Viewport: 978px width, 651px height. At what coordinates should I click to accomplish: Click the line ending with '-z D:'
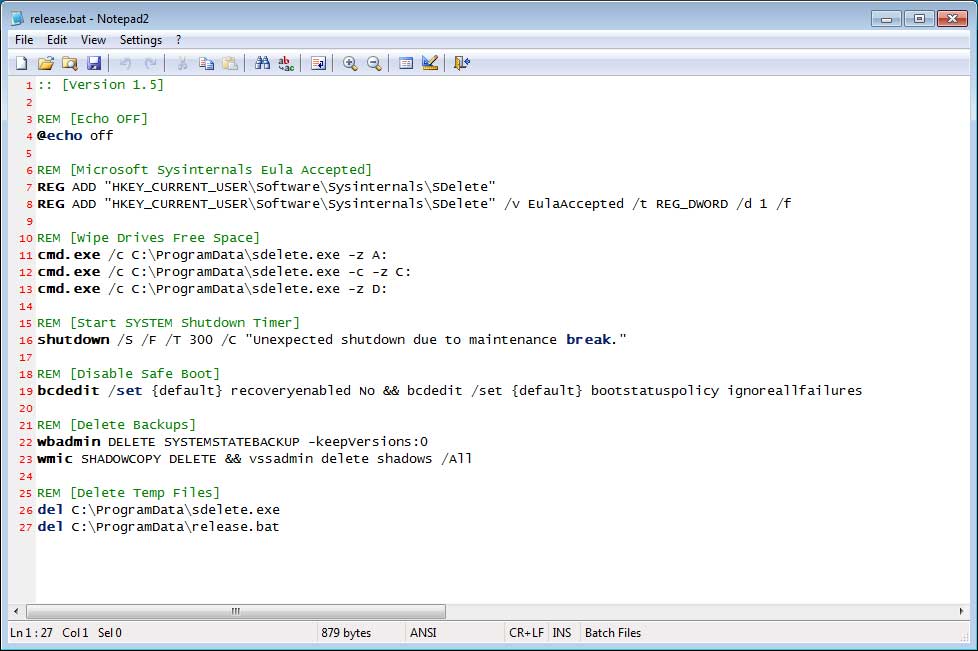pyautogui.click(x=212, y=289)
